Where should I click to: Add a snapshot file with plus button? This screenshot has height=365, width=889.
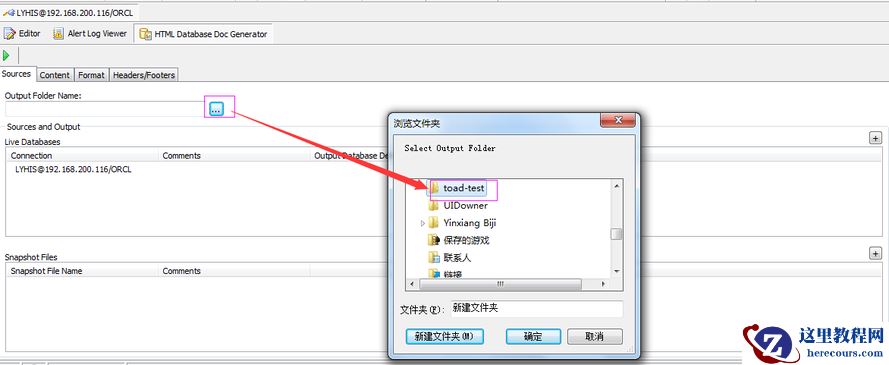tap(875, 253)
